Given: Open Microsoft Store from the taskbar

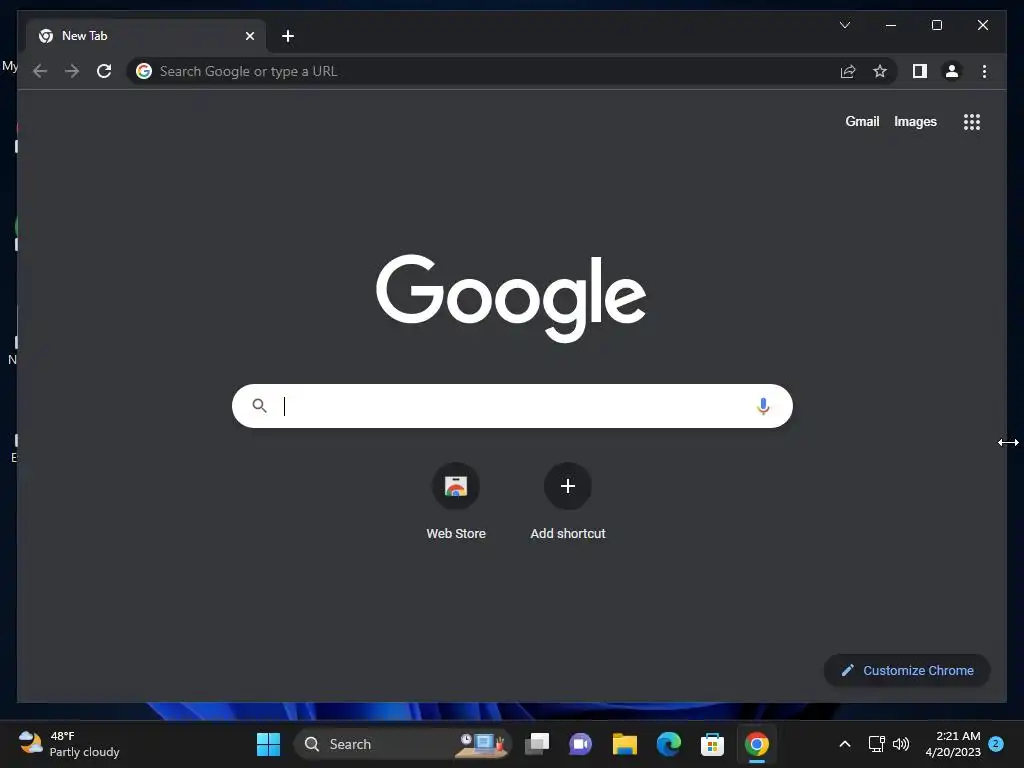Looking at the screenshot, I should click(712, 744).
